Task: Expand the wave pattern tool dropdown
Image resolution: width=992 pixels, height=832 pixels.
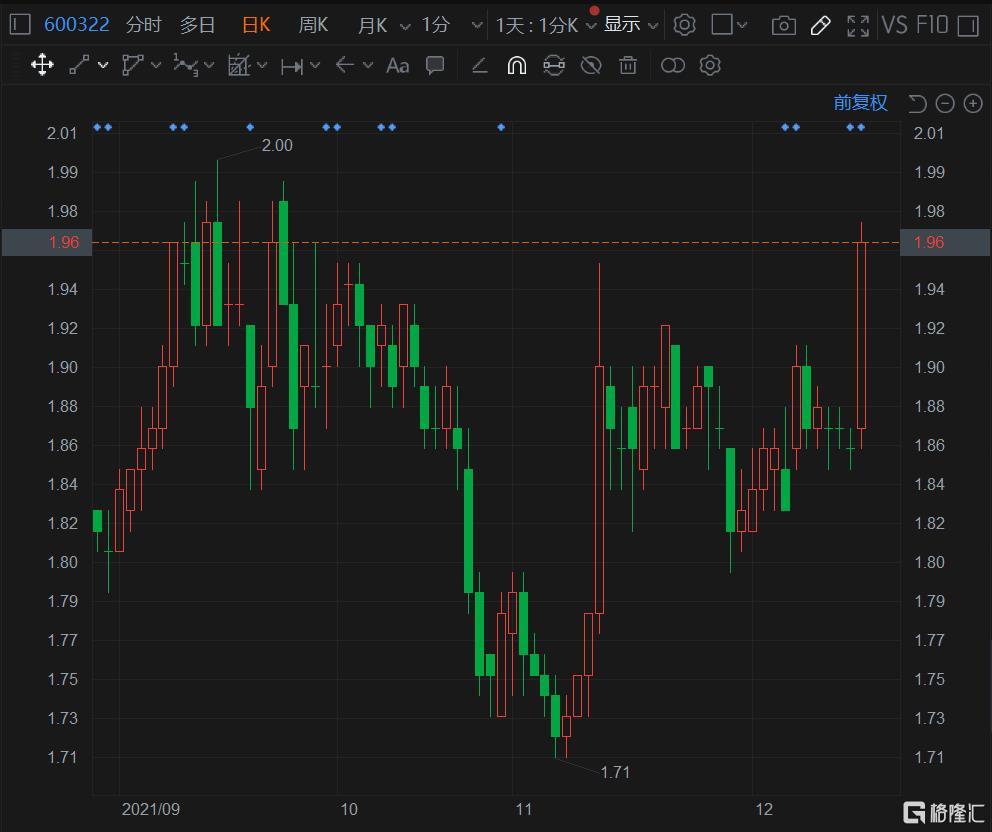Action: [x=209, y=65]
